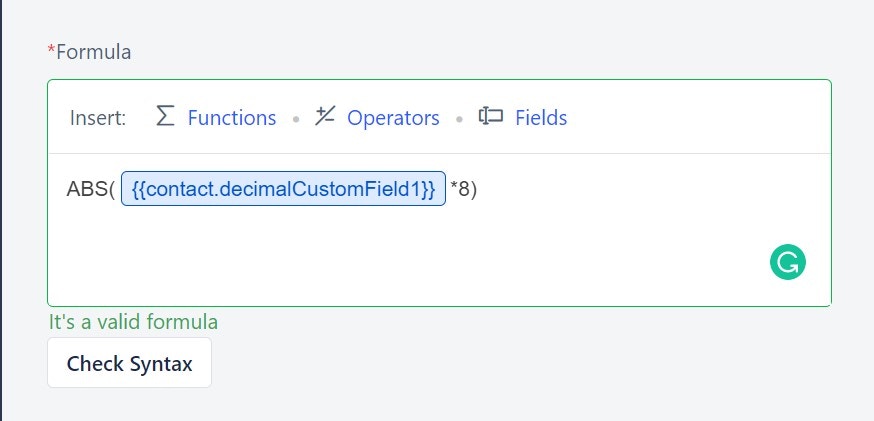The image size is (874, 421).
Task: Place cursor in the ABS( text
Action: tap(90, 189)
